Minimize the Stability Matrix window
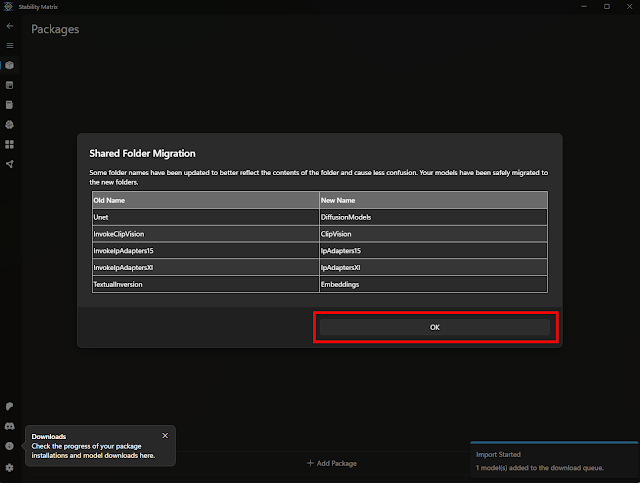Image resolution: width=640 pixels, height=483 pixels. tap(584, 7)
